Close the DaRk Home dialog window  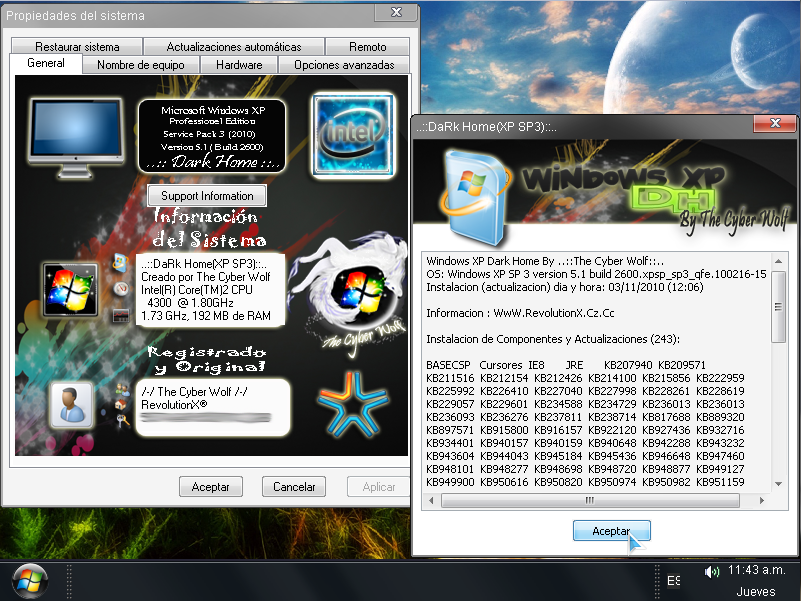pyautogui.click(x=775, y=123)
